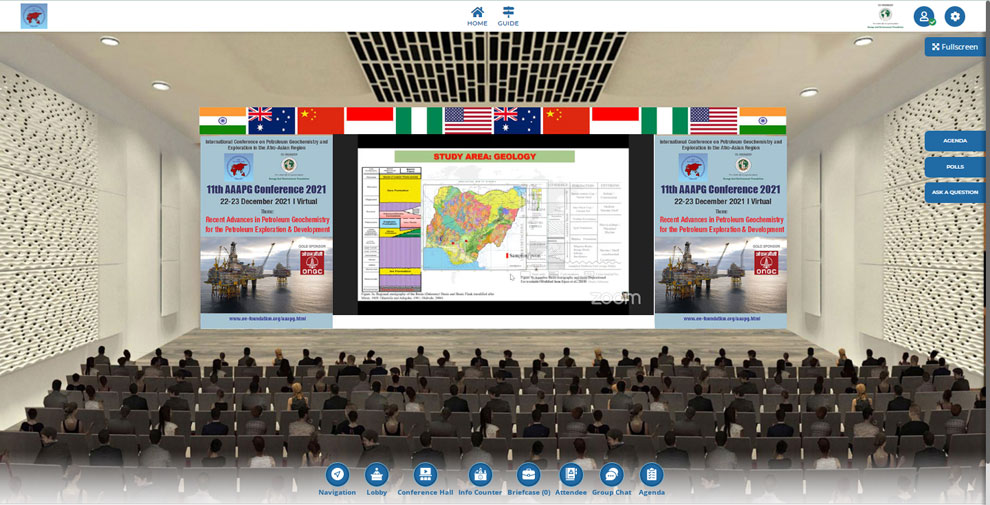Open settings gear icon
Viewport: 990px width, 505px height.
[x=955, y=16]
